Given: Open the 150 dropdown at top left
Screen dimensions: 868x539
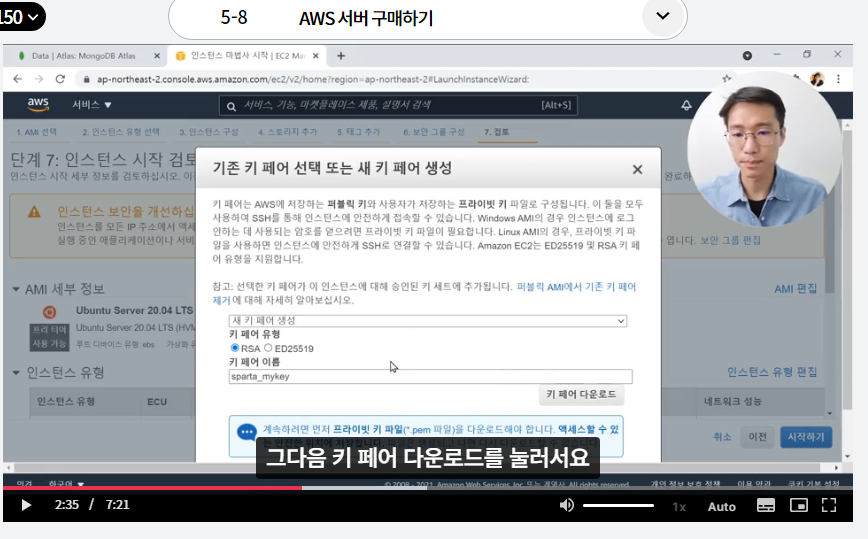Looking at the screenshot, I should (x=21, y=17).
